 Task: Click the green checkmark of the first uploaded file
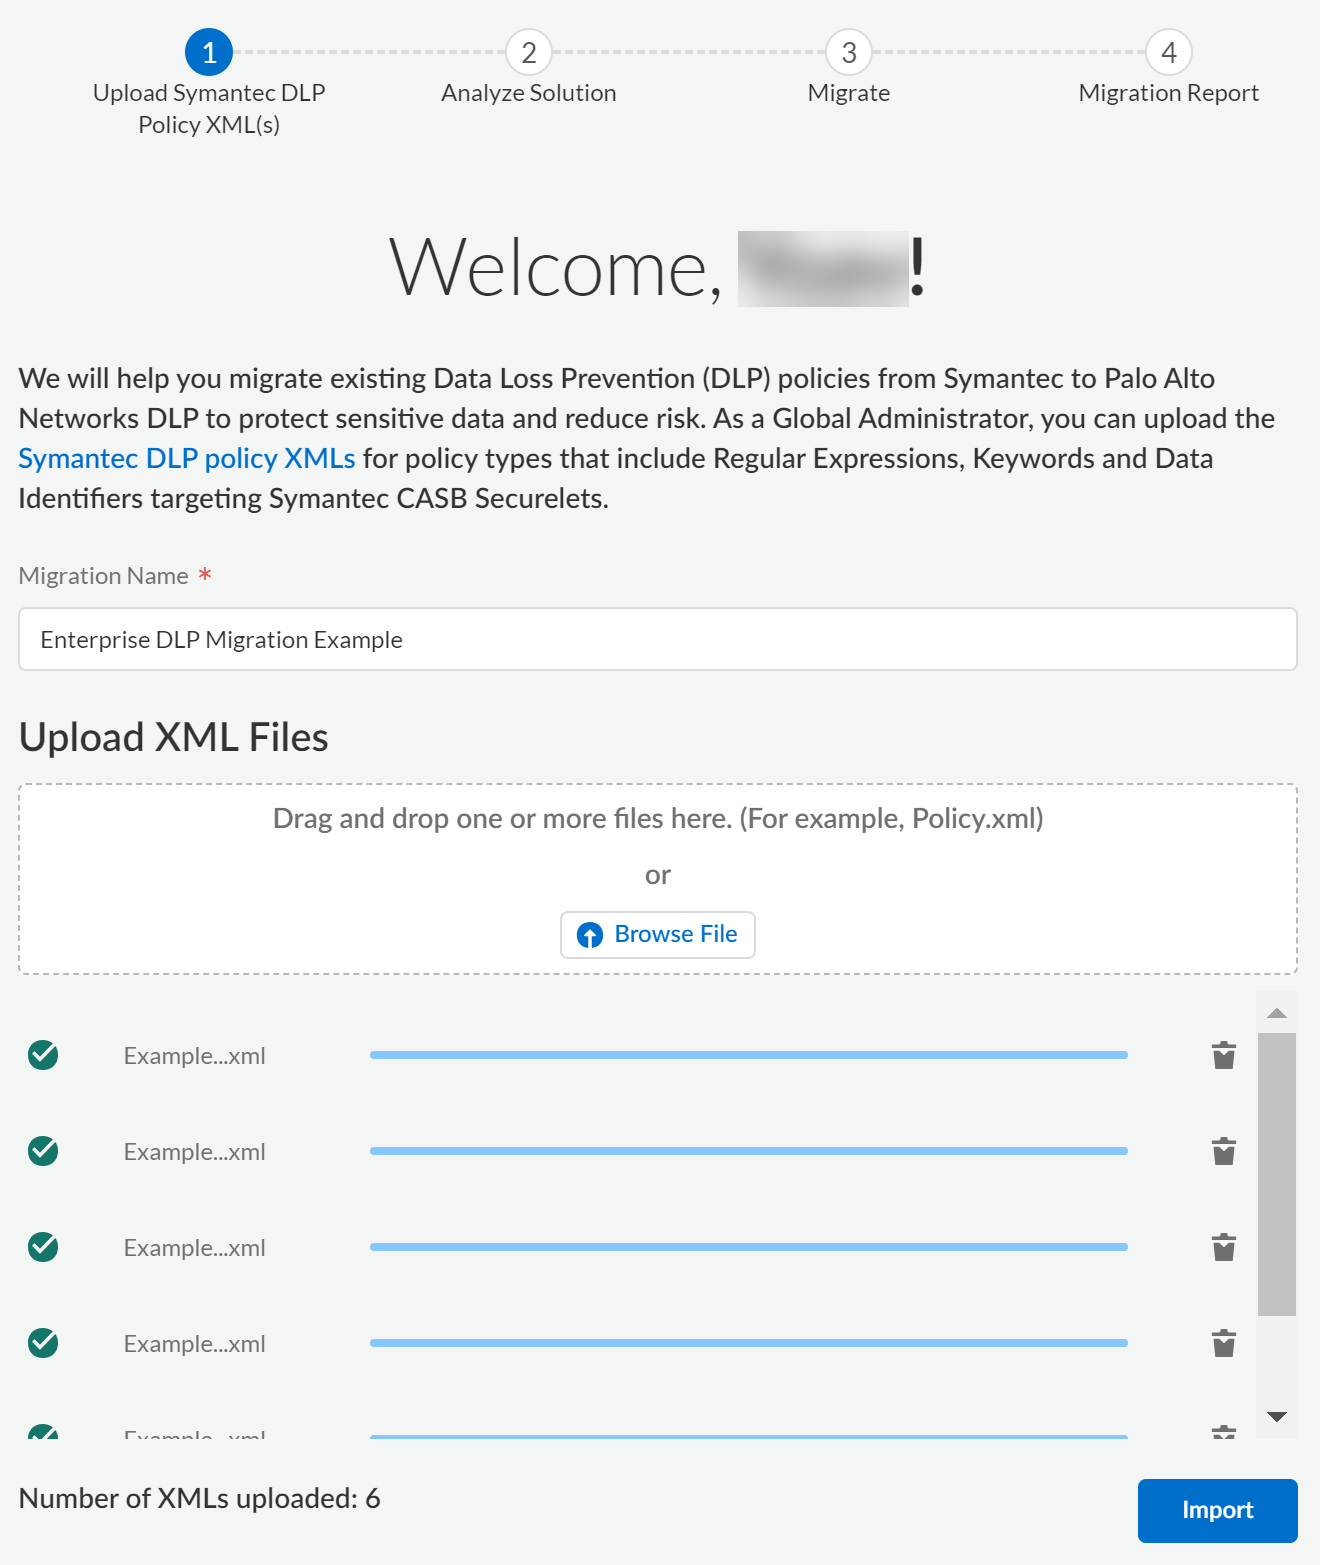coord(43,1055)
